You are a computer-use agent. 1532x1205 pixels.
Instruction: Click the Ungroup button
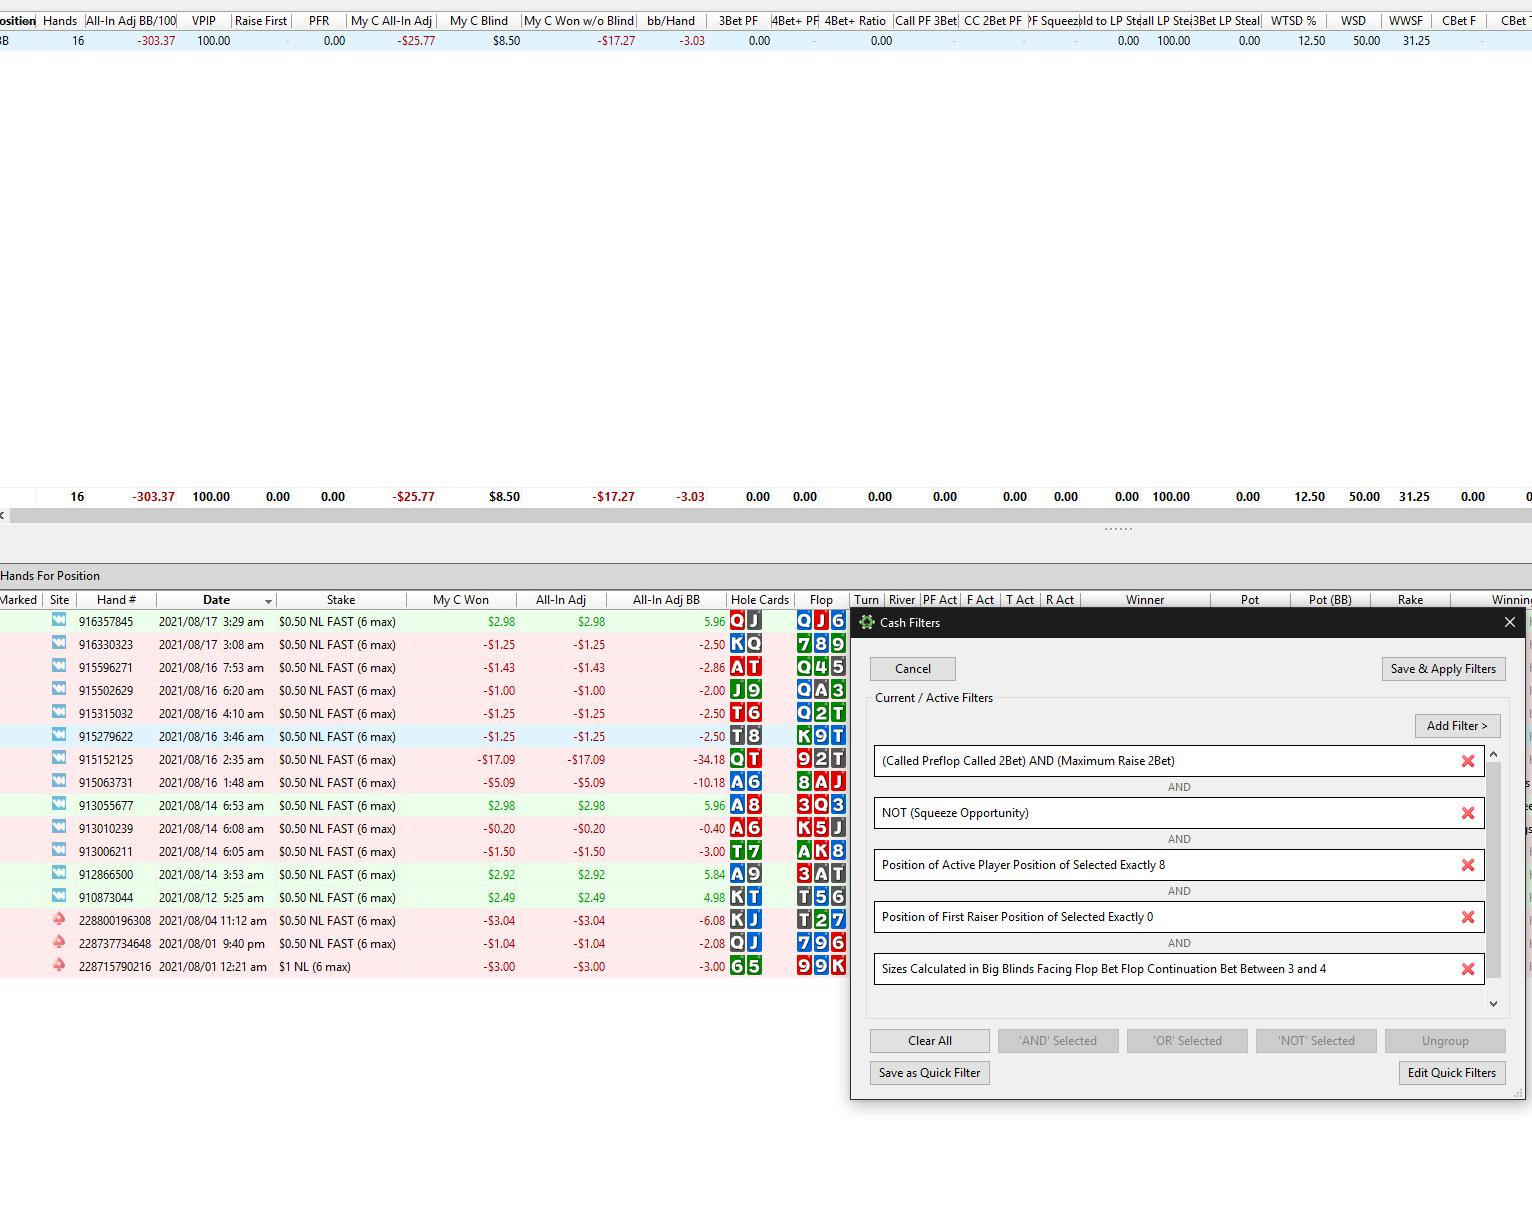click(x=1445, y=1041)
